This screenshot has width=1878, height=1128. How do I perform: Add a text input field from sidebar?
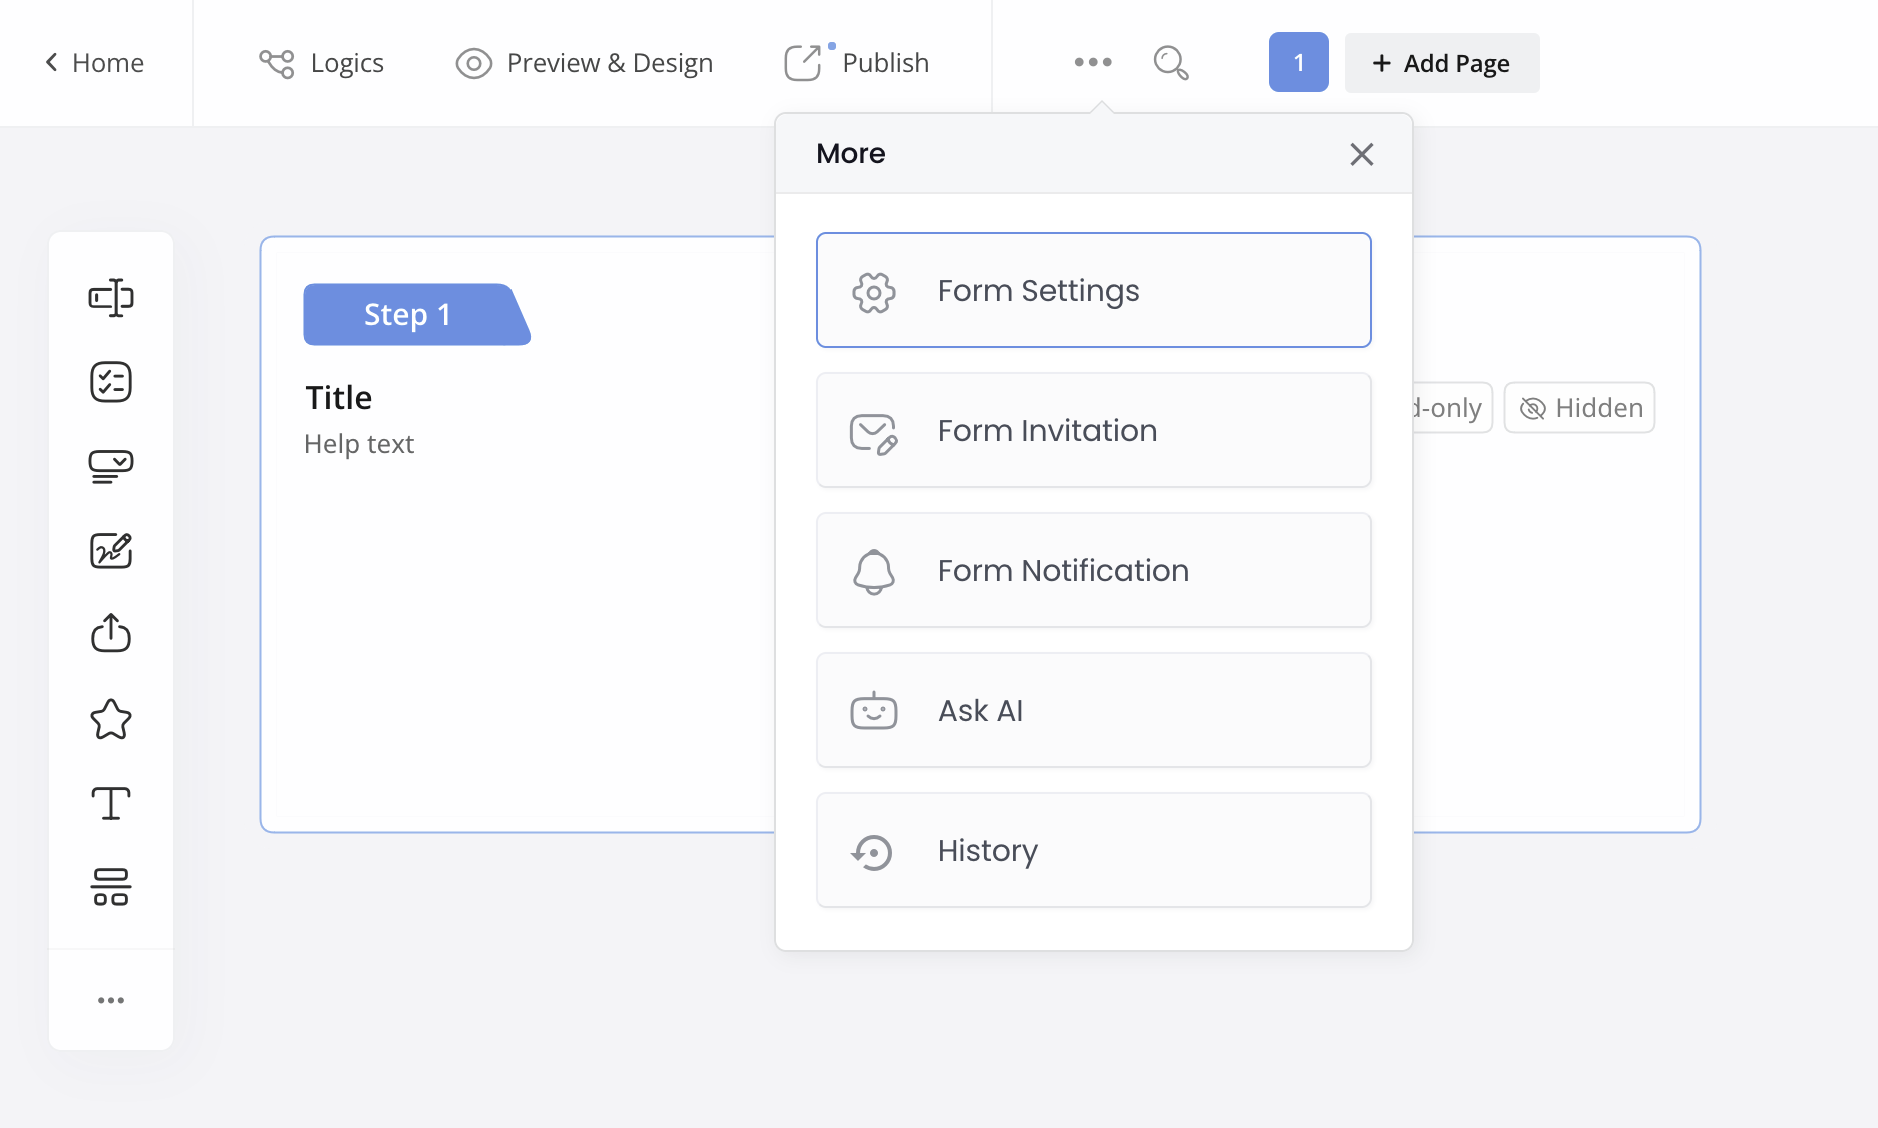[x=111, y=297]
